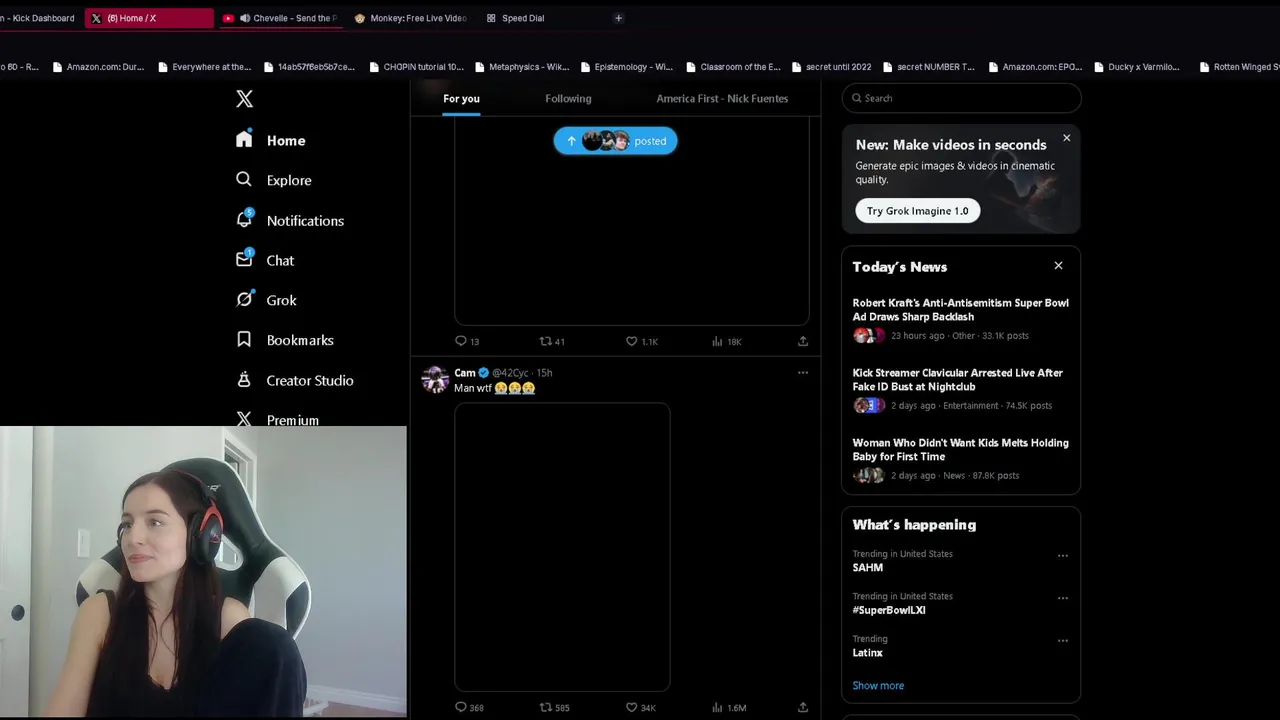Screen dimensions: 1280x720
Task: Click the new posts pill
Action: click(x=615, y=141)
